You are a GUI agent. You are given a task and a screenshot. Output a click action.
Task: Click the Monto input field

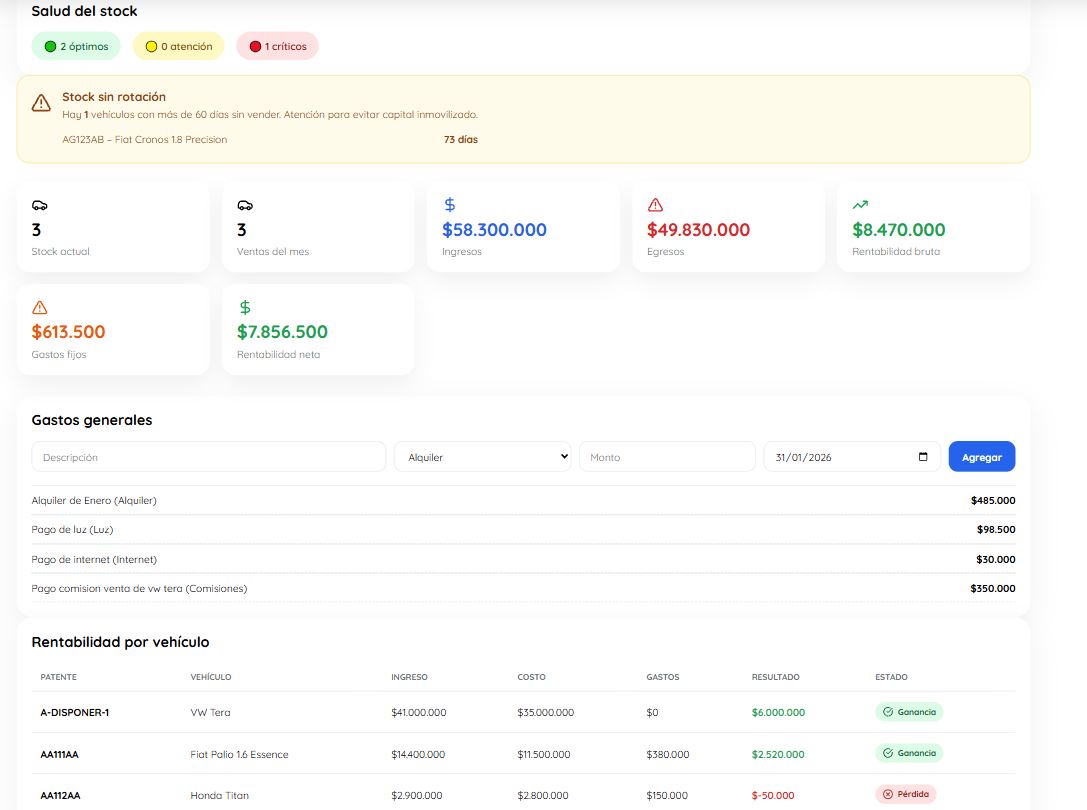[x=667, y=456]
